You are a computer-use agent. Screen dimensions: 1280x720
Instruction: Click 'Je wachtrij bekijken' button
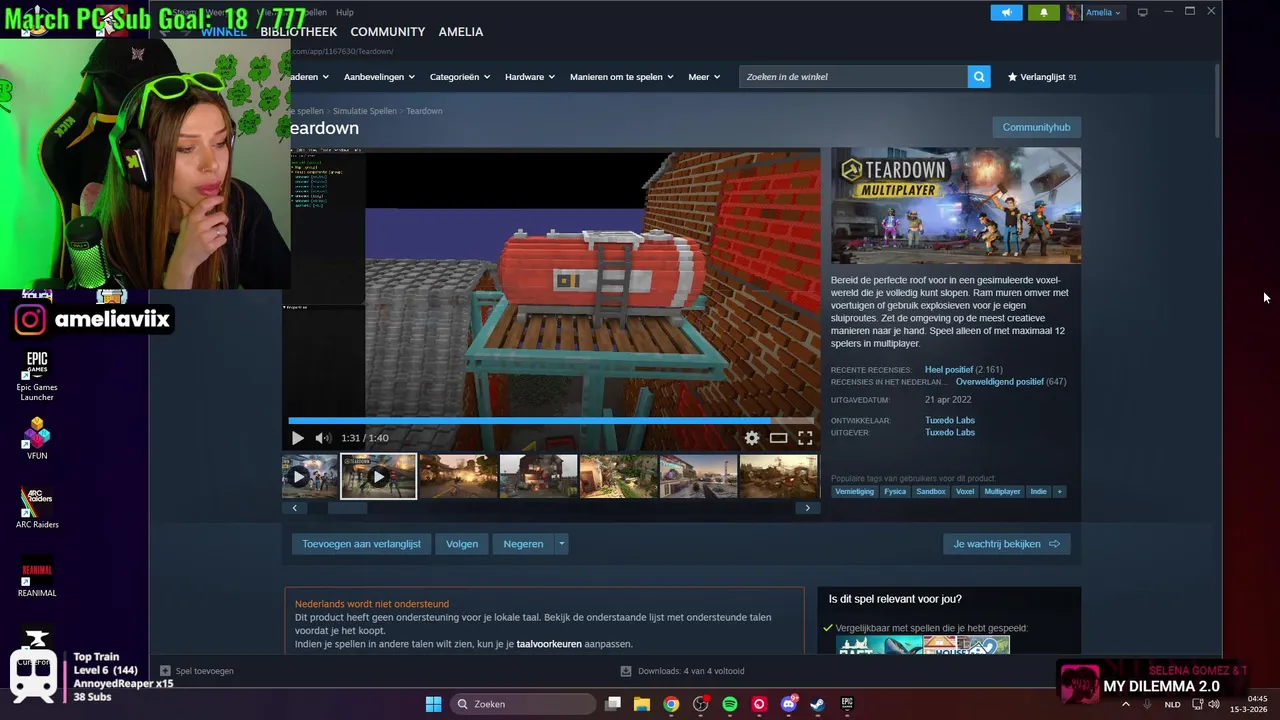click(x=1006, y=544)
